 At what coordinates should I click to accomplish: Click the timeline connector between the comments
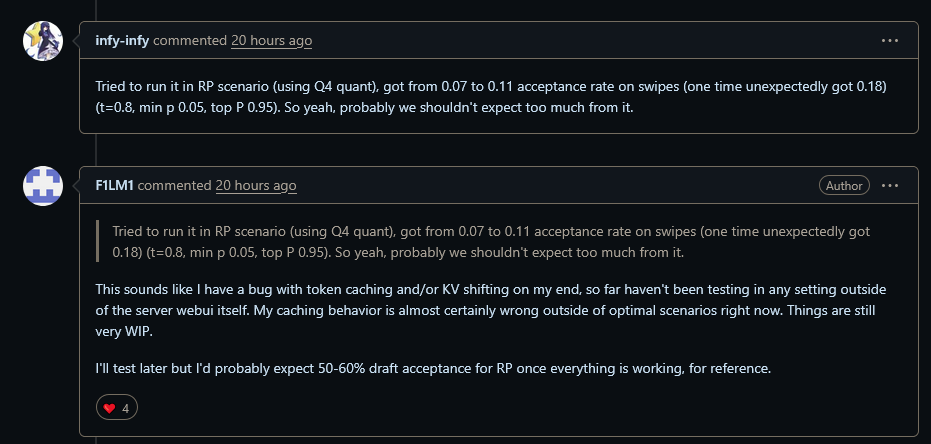click(96, 149)
